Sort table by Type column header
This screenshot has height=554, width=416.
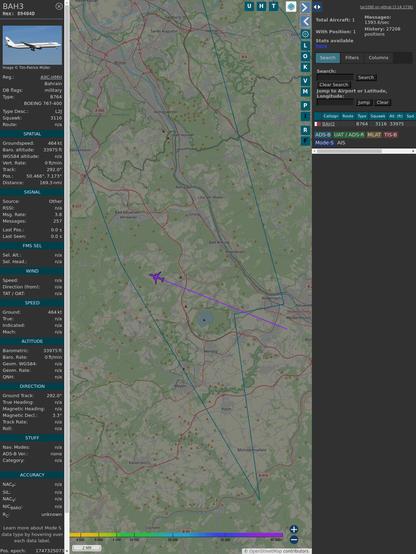362,116
